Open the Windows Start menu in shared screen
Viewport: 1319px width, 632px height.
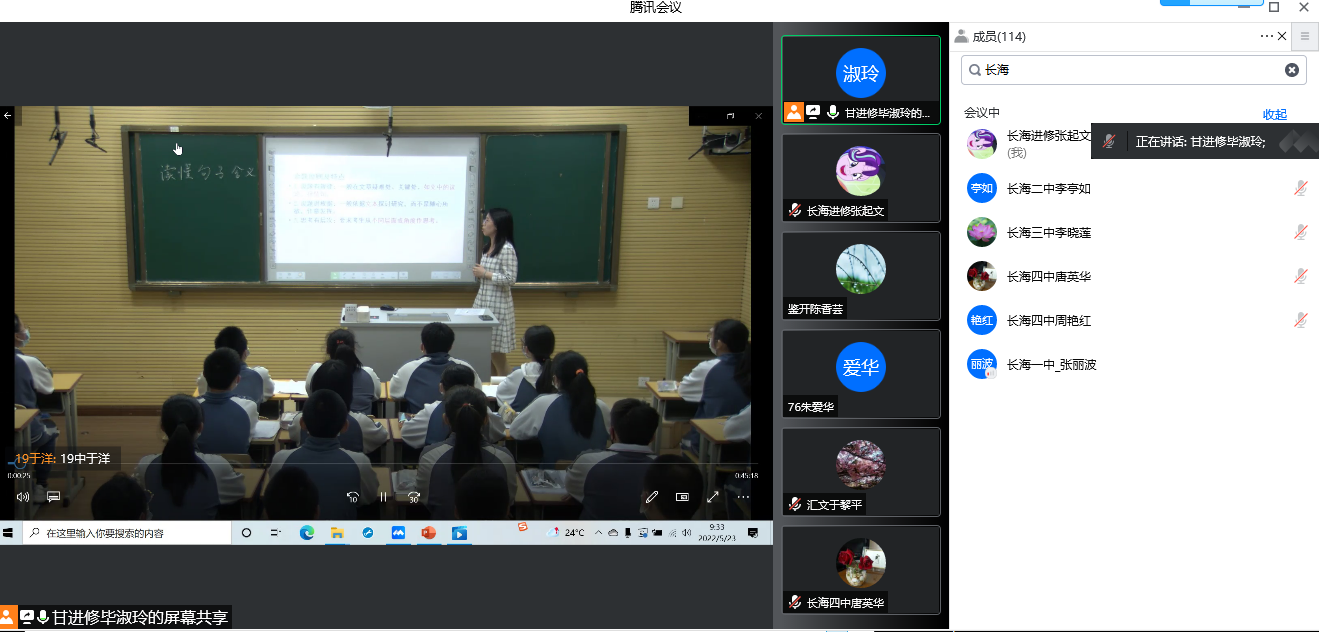pos(7,533)
